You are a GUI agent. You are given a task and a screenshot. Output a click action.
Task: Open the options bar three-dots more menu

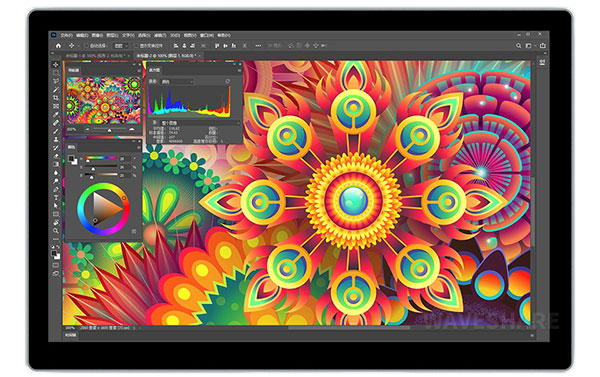pyautogui.click(x=258, y=46)
